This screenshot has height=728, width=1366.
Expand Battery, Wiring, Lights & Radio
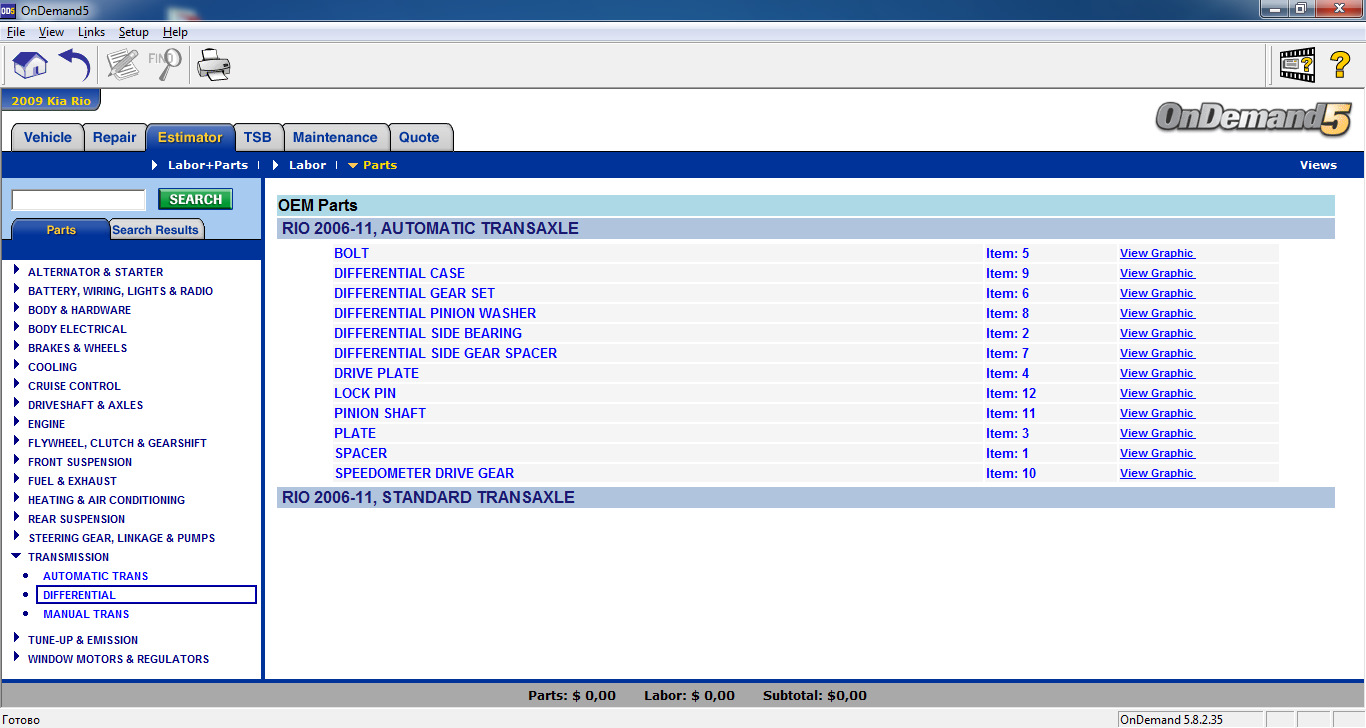[17, 290]
